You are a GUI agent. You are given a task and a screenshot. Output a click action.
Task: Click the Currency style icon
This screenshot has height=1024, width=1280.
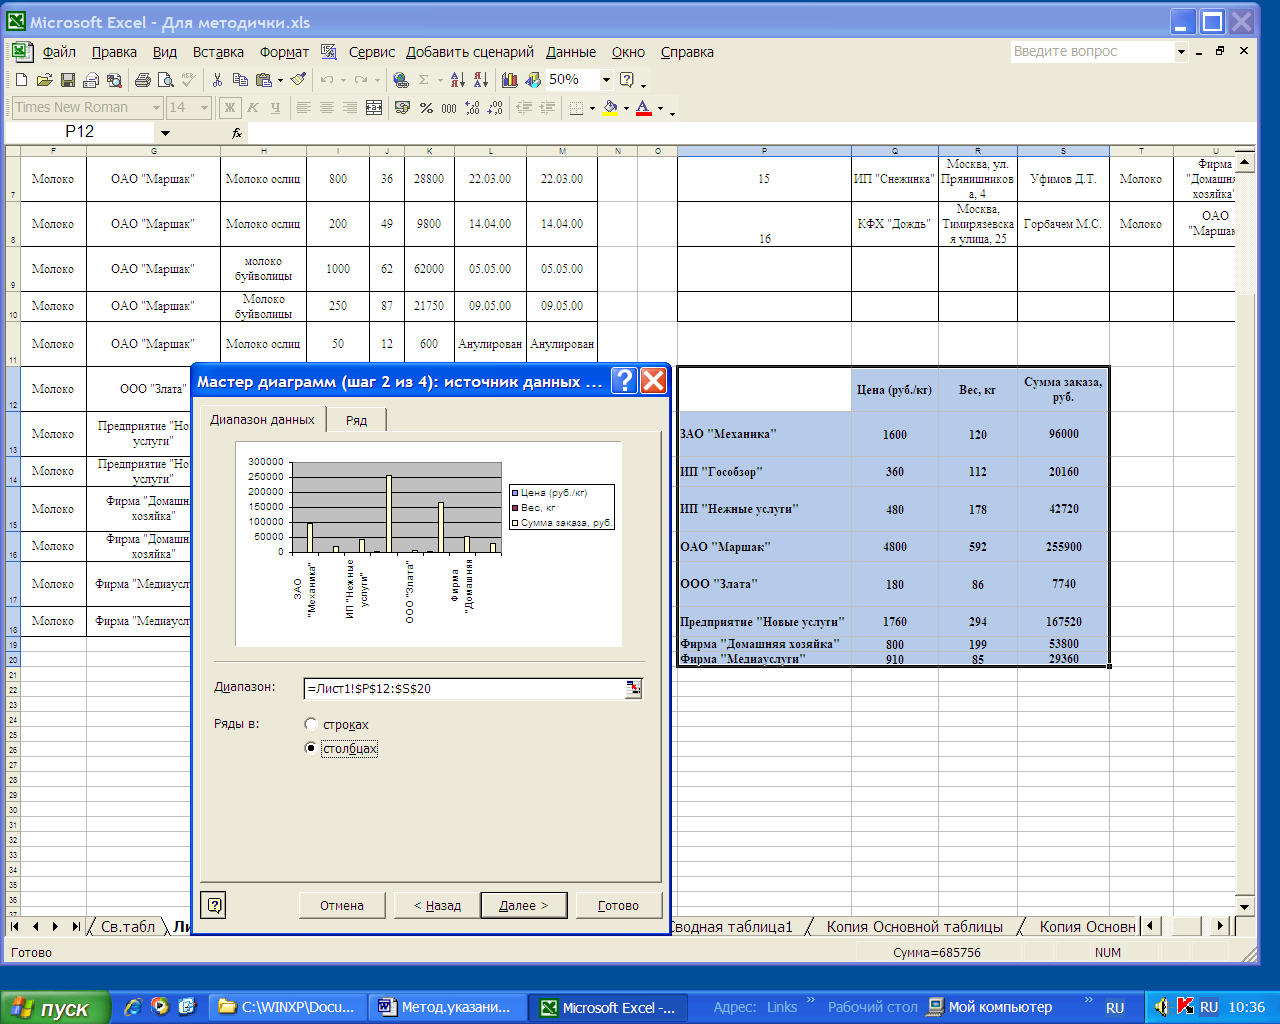tap(402, 108)
